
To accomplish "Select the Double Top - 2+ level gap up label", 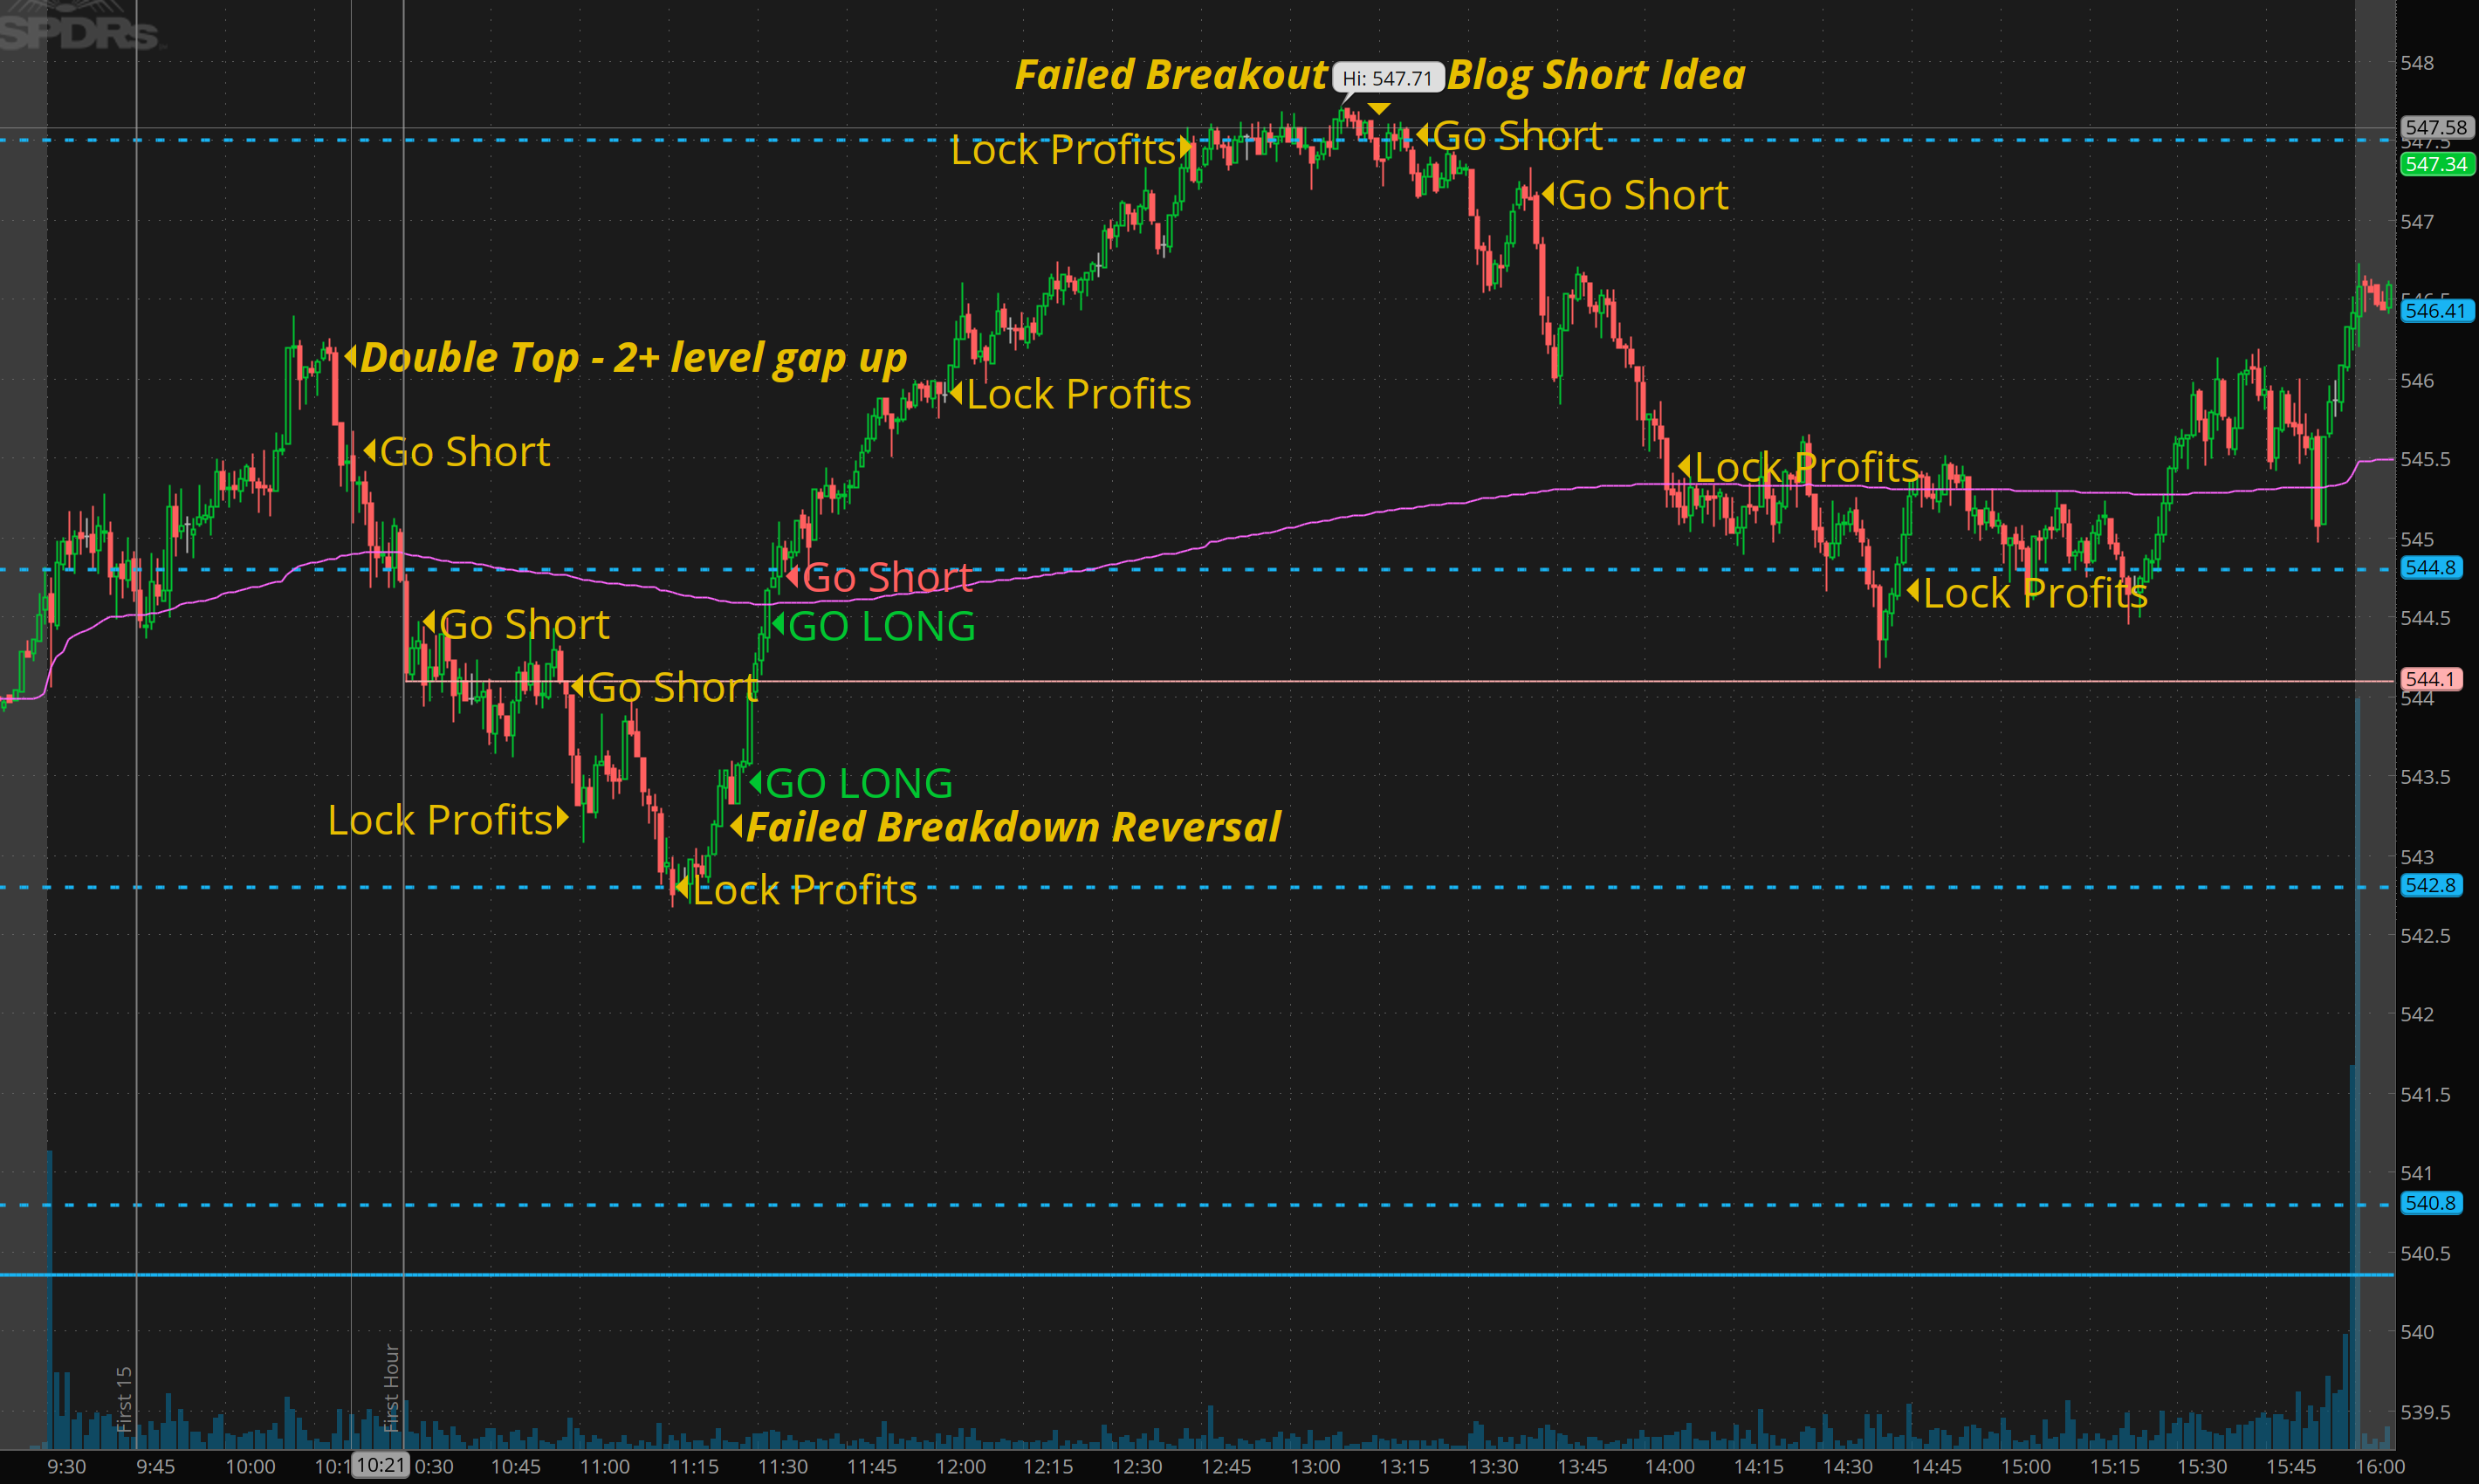I will tap(633, 358).
